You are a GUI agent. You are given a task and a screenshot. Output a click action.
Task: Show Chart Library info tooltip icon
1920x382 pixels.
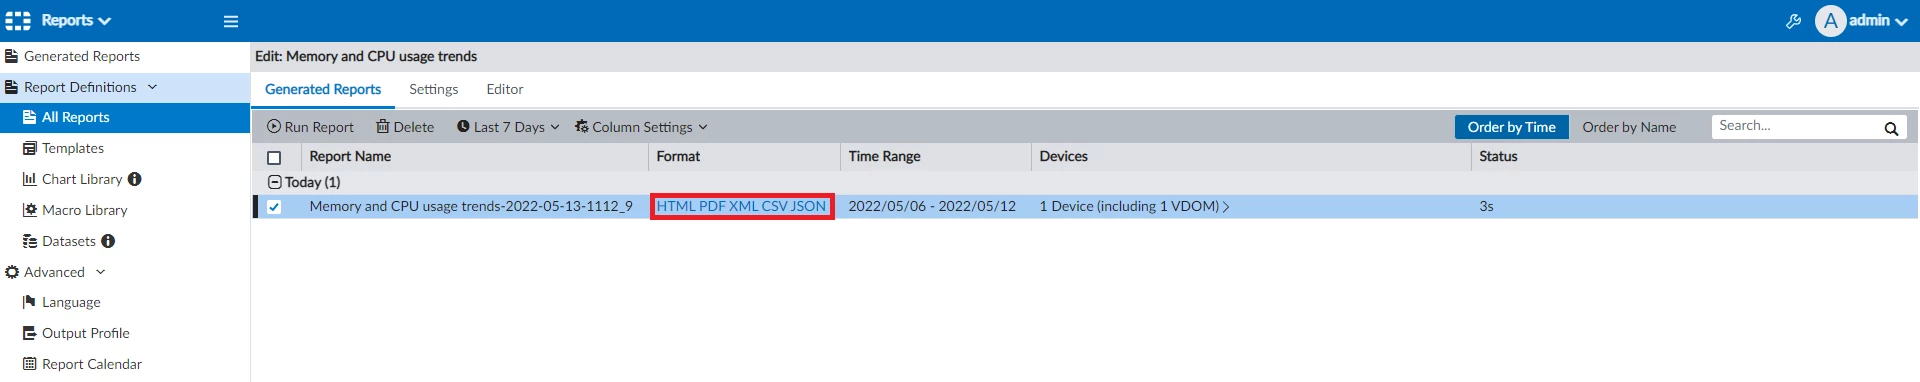click(x=135, y=179)
